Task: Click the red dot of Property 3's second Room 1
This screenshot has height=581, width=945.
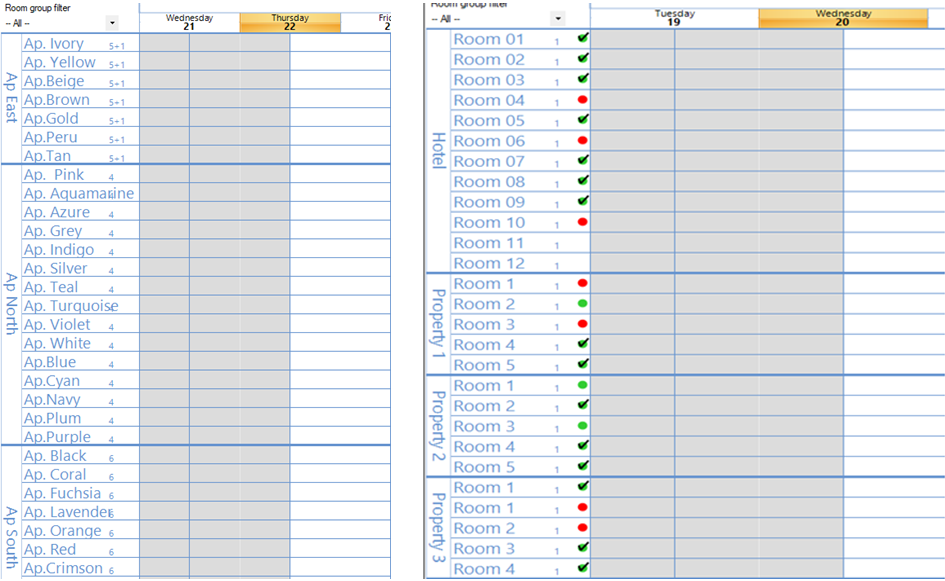Action: (582, 507)
